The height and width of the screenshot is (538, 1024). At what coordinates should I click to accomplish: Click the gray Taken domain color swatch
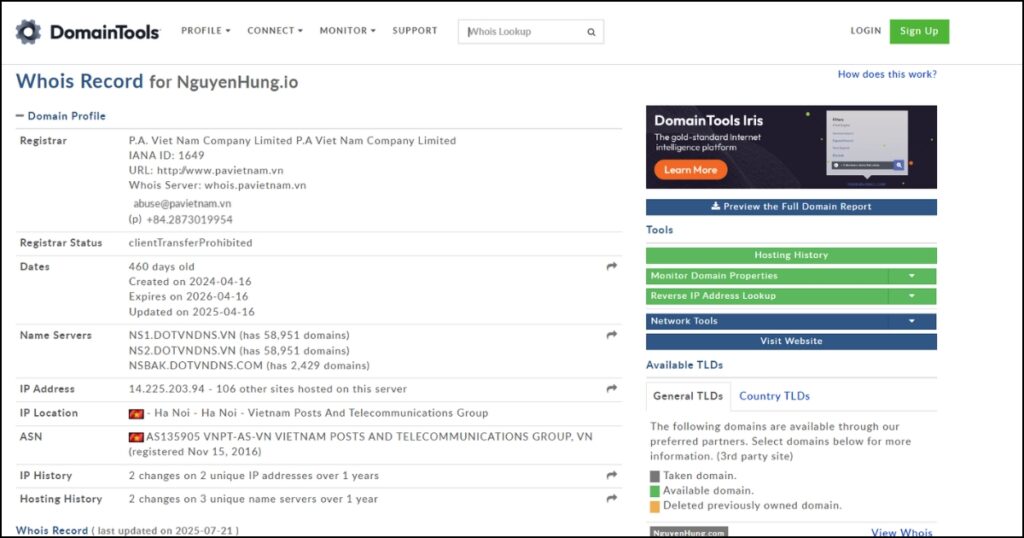click(x=654, y=476)
